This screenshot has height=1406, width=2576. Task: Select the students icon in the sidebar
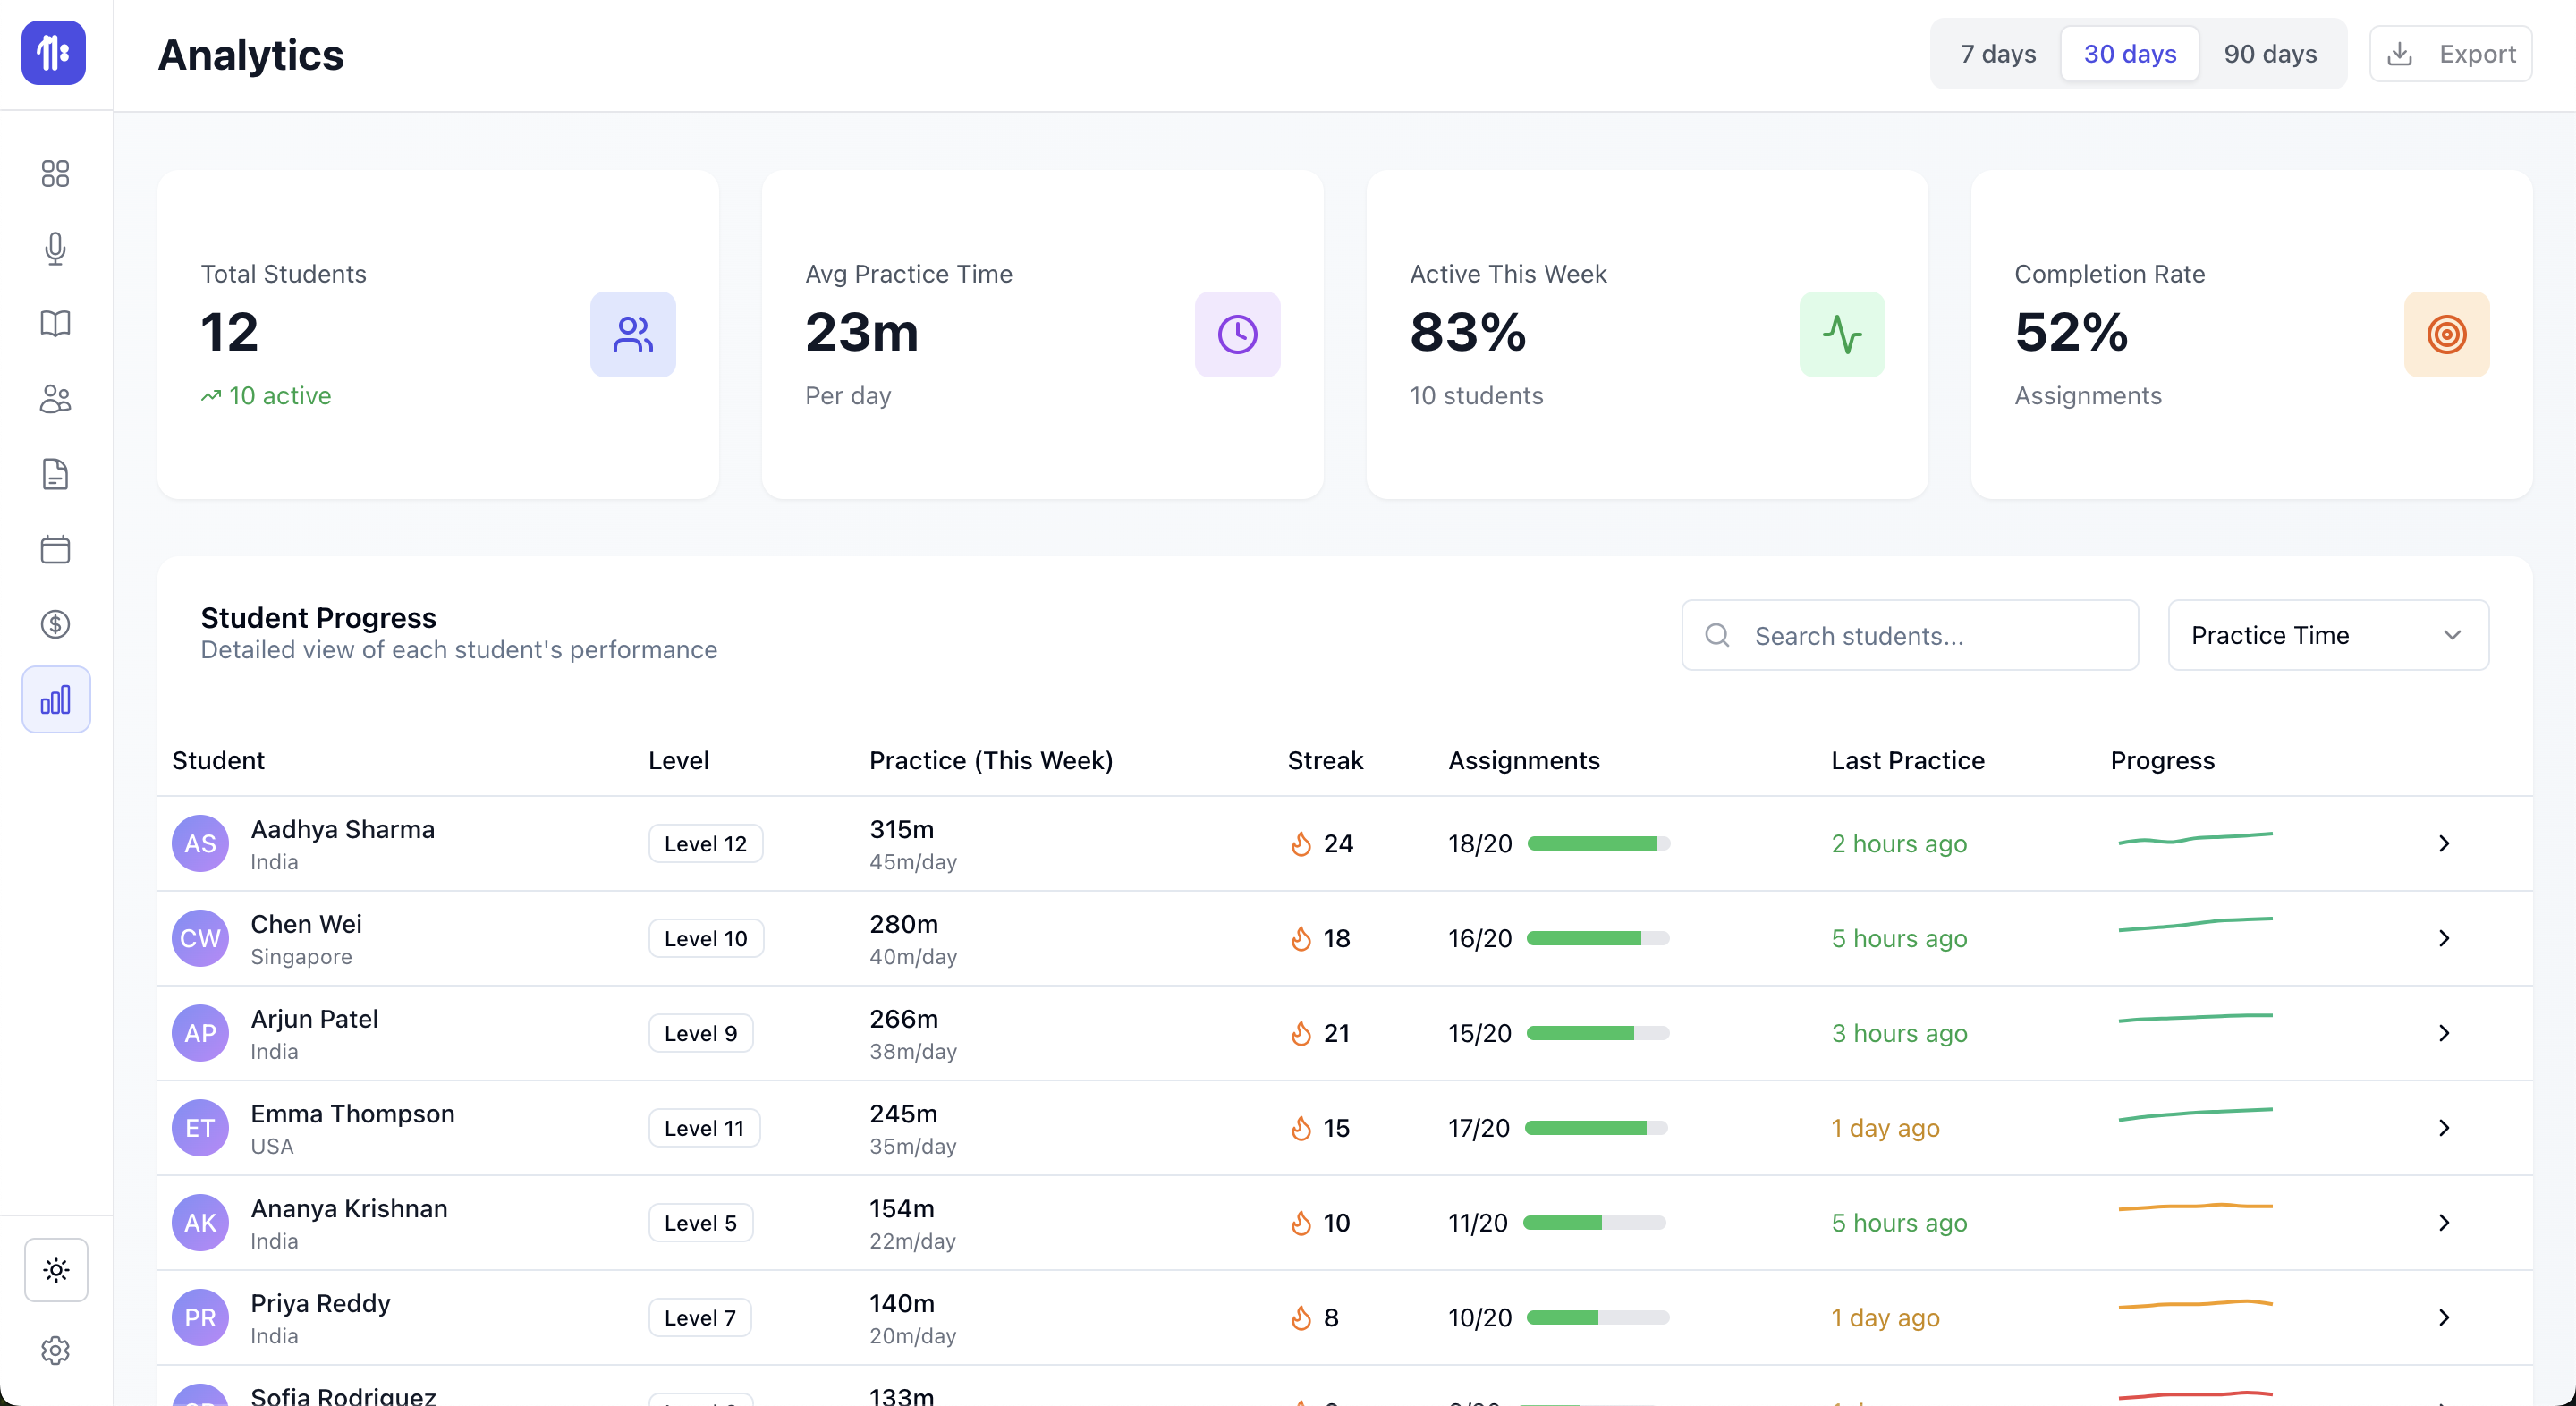pos(55,399)
